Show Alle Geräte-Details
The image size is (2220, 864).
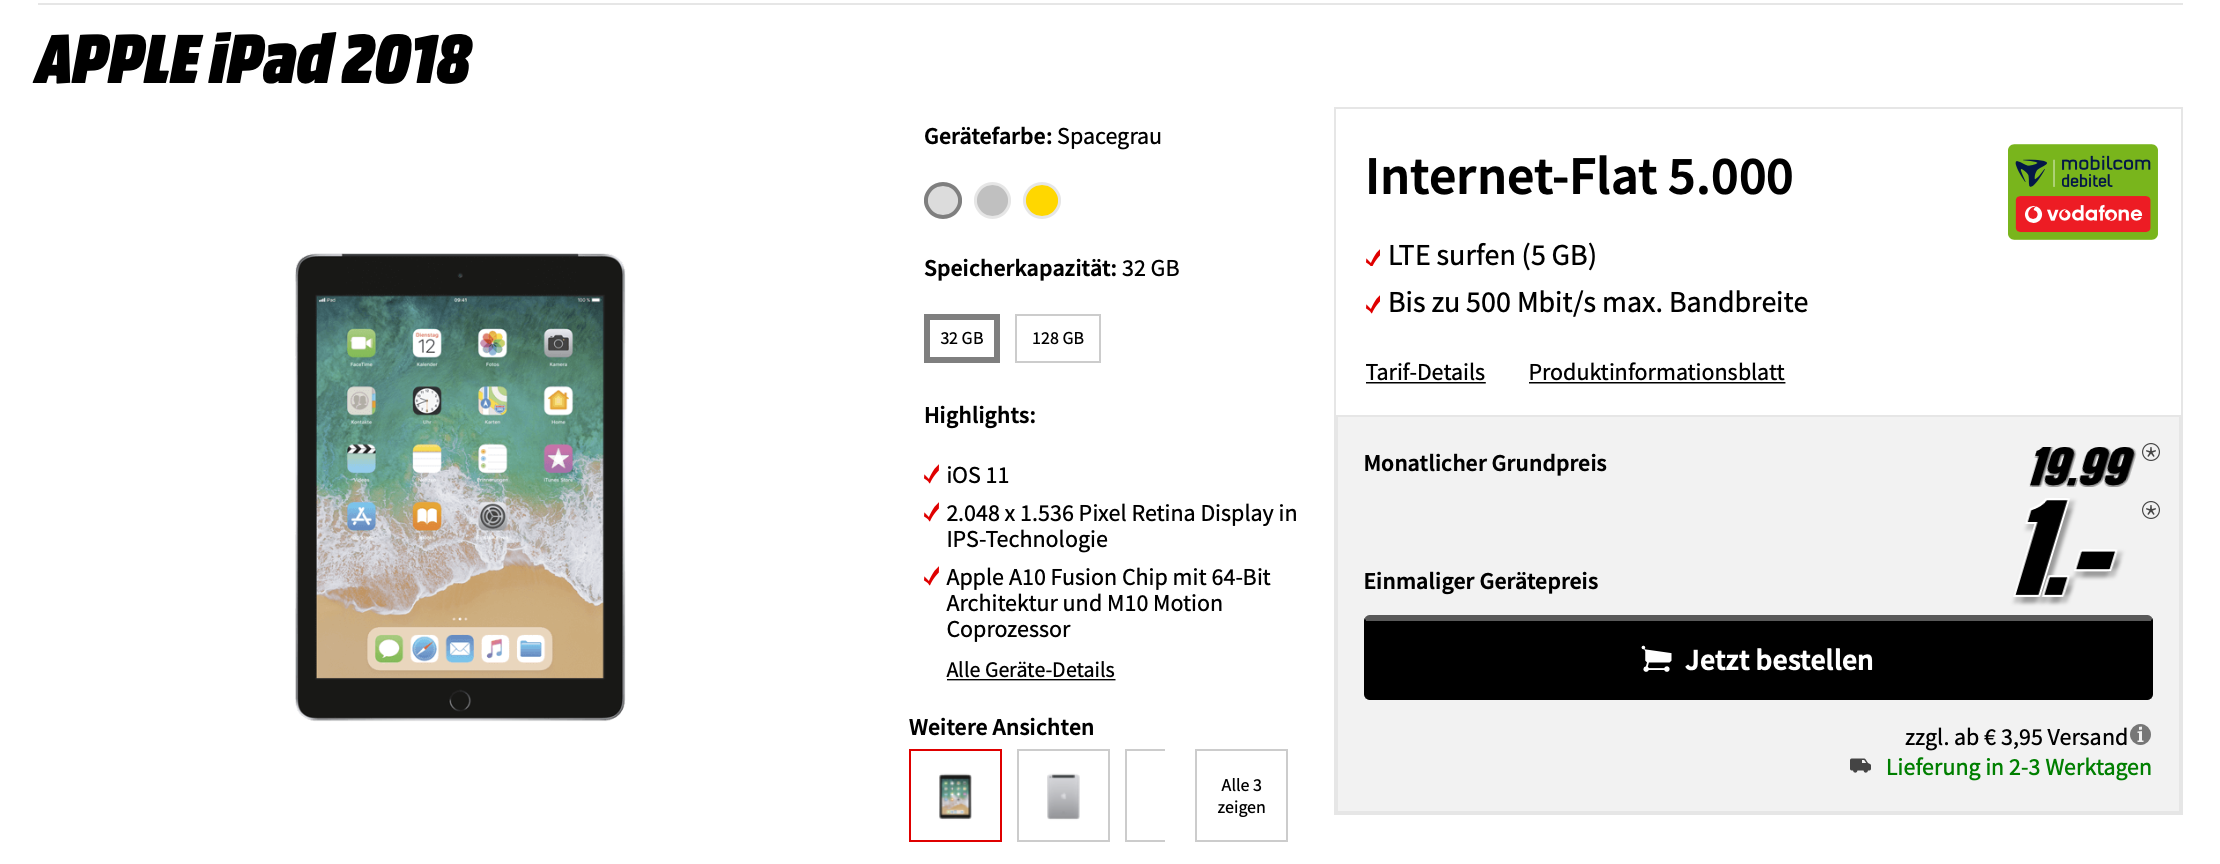pyautogui.click(x=1030, y=670)
